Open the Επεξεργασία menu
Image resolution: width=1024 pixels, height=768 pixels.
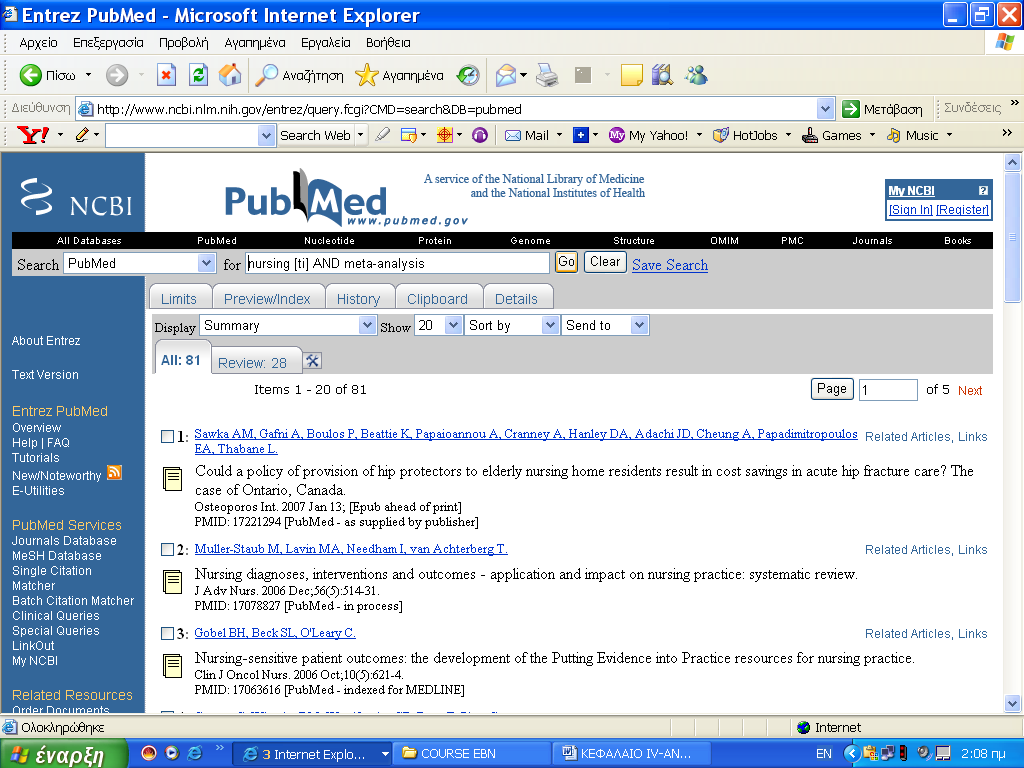(x=108, y=42)
